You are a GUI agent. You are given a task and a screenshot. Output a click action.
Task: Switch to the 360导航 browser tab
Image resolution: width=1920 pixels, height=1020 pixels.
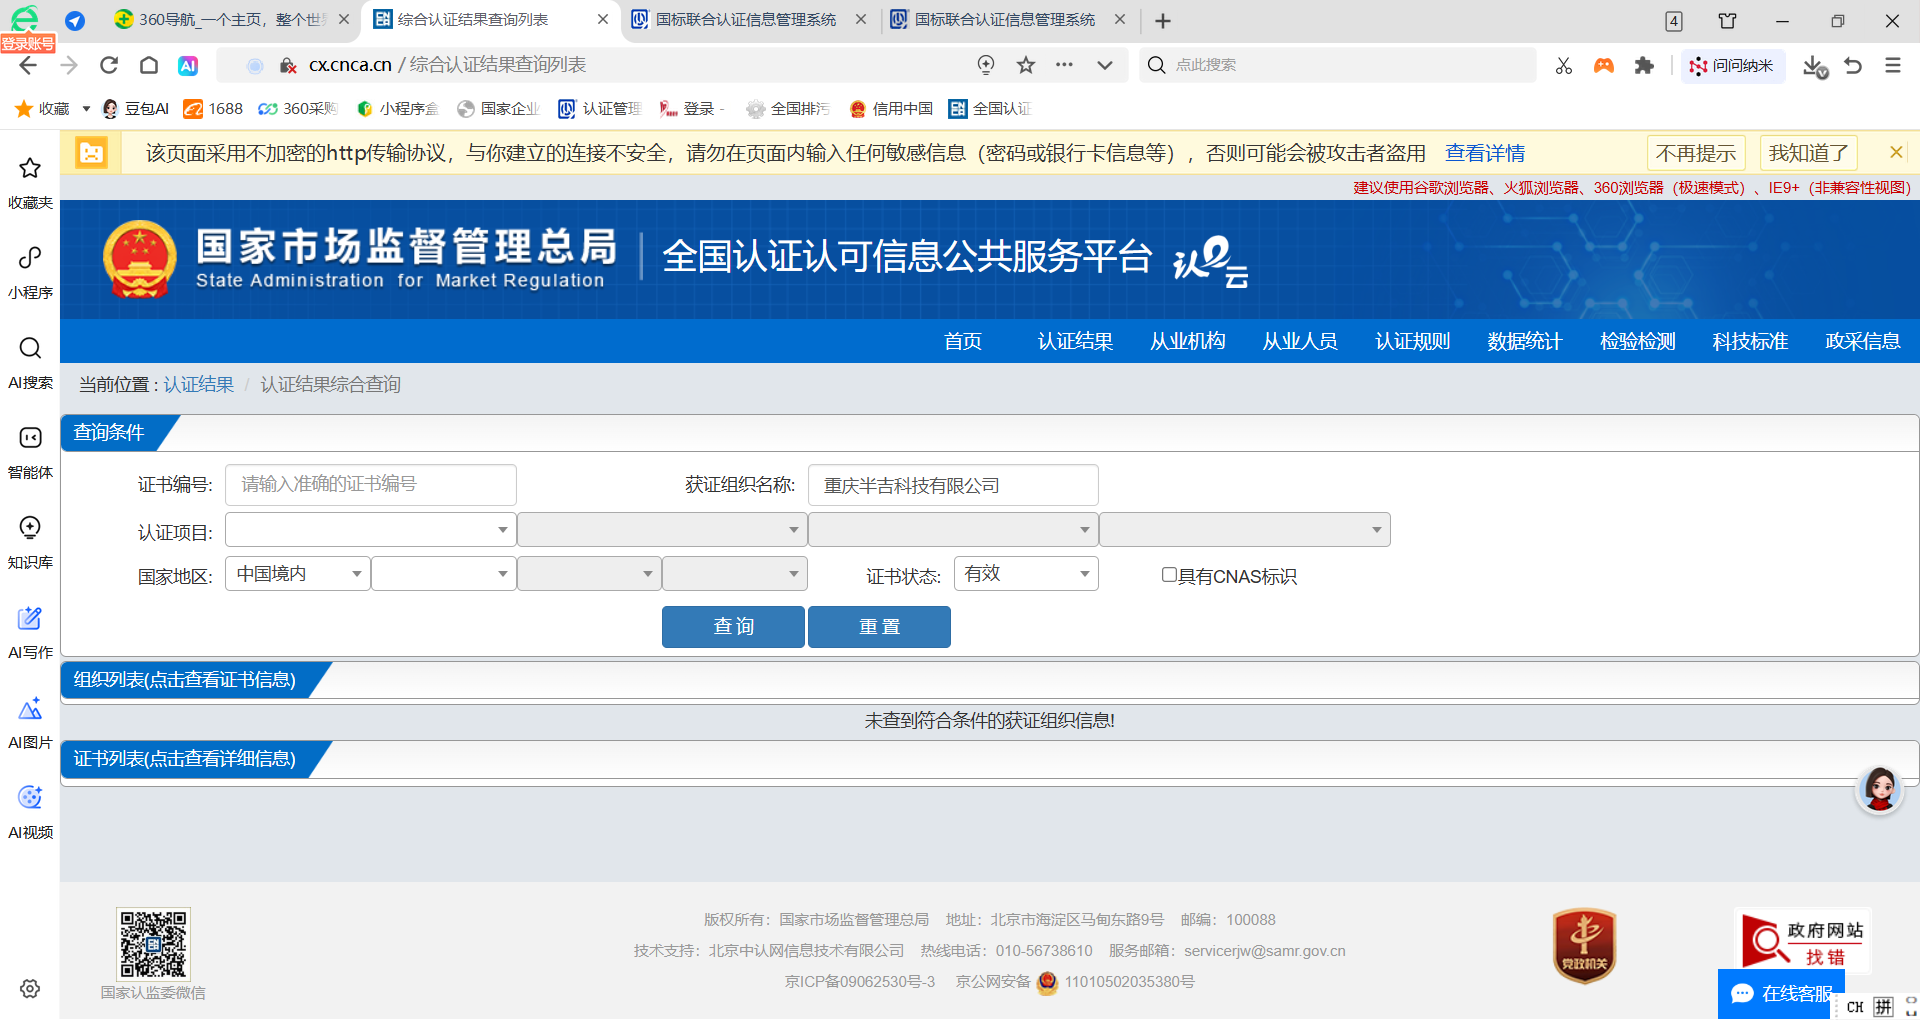point(230,20)
